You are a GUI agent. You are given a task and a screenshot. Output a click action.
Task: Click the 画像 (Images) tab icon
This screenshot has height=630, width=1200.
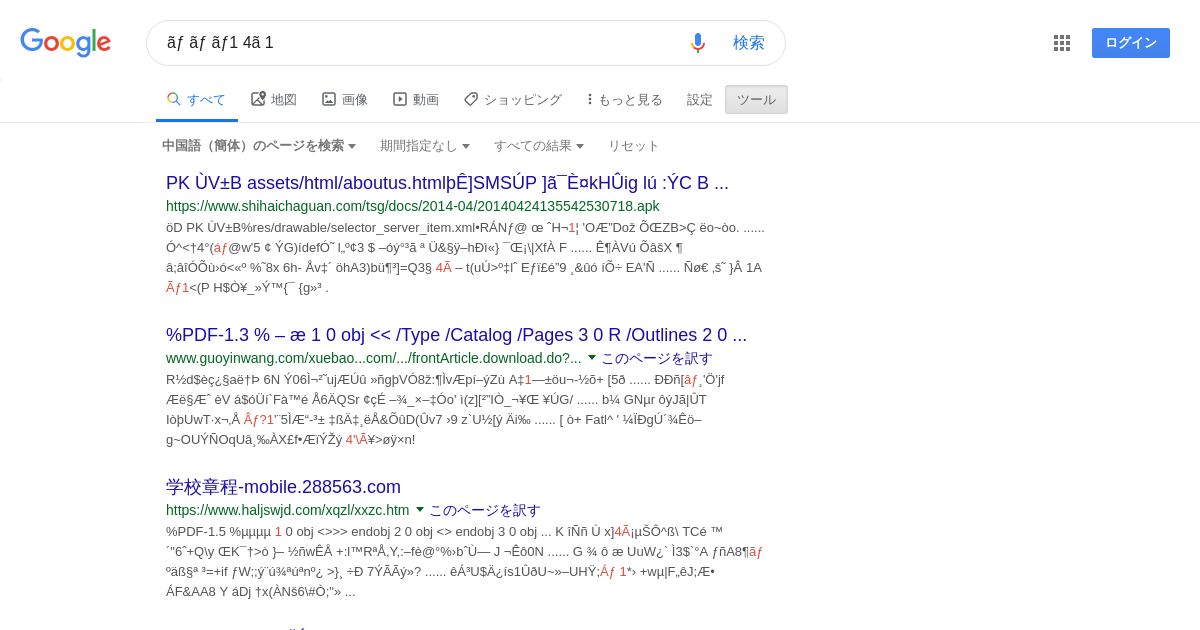coord(329,99)
